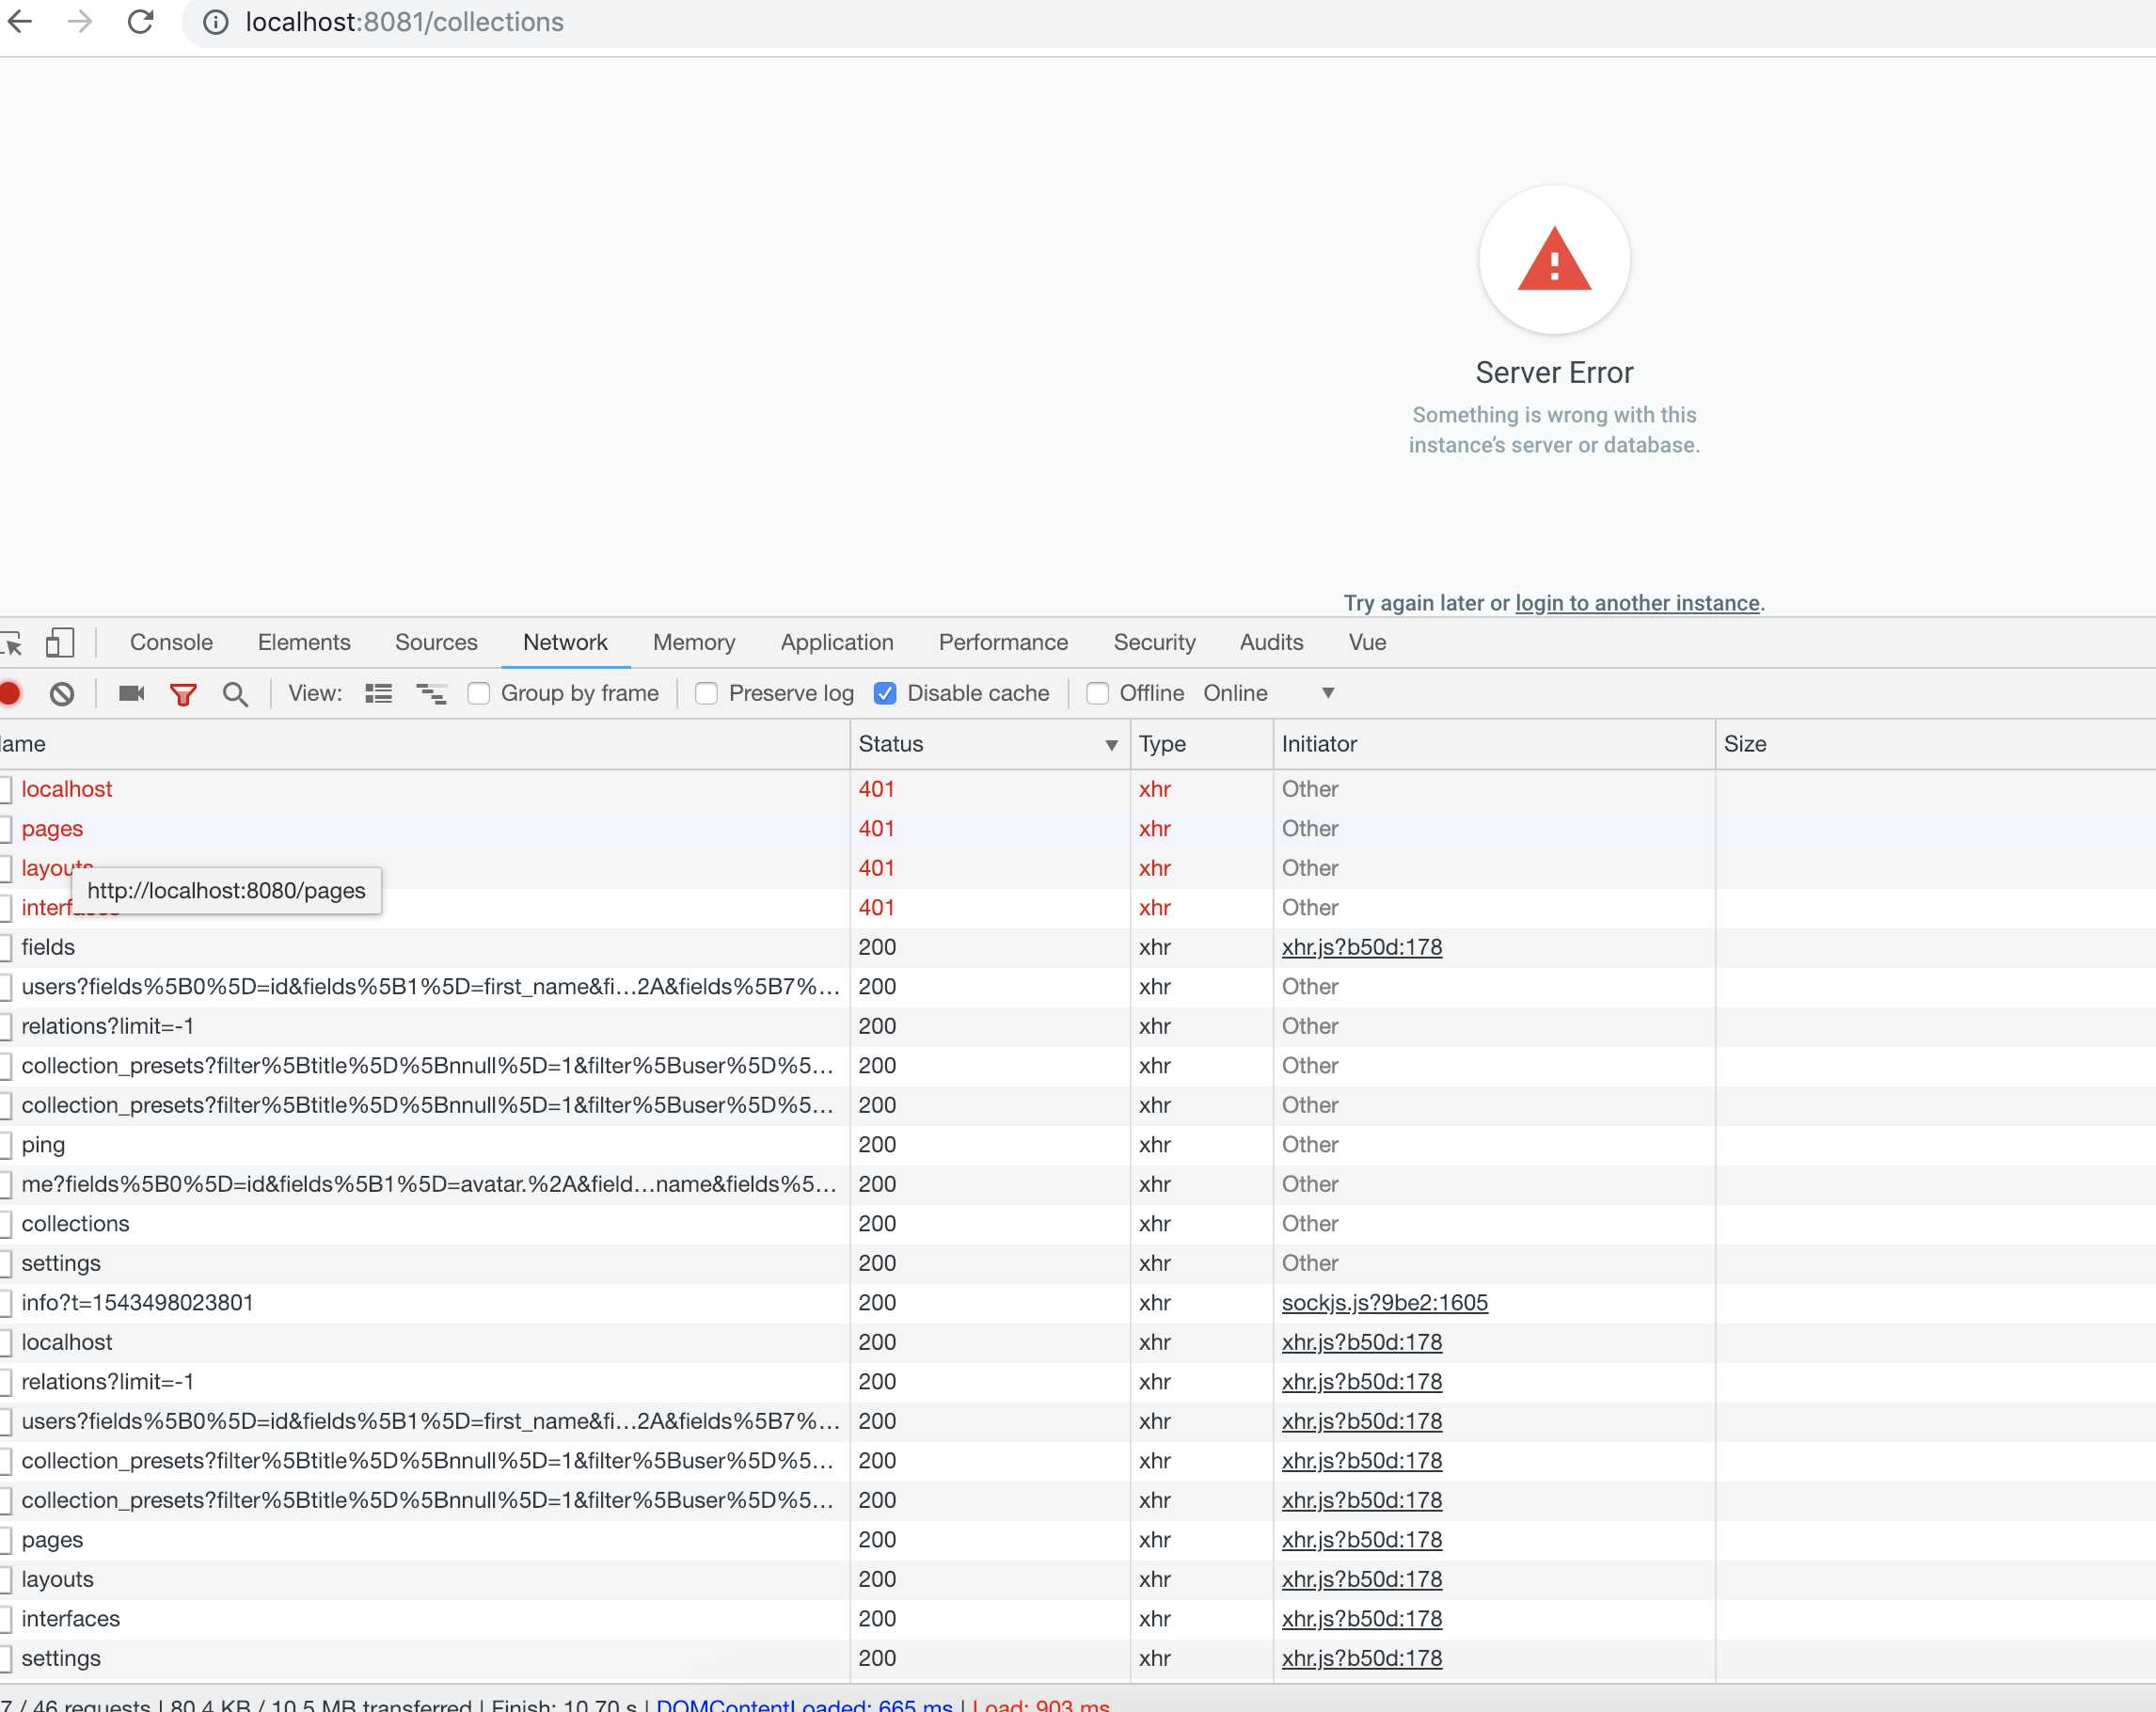2156x1712 pixels.
Task: Show the waterfall overview icon
Action: 430,693
